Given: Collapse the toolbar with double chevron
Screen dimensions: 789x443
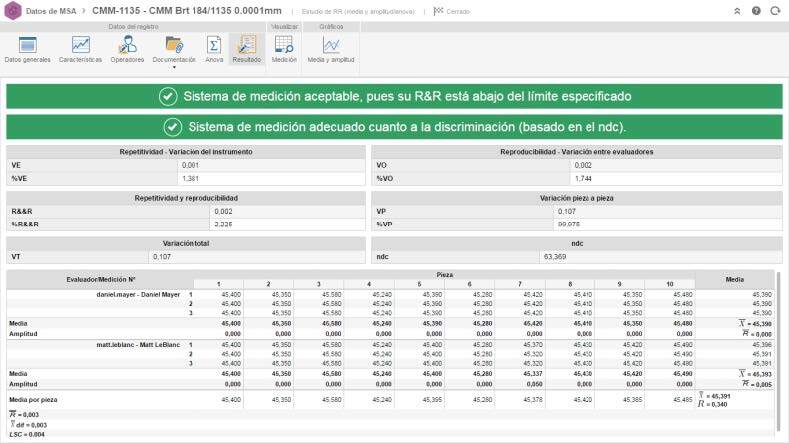Looking at the screenshot, I should (x=737, y=10).
